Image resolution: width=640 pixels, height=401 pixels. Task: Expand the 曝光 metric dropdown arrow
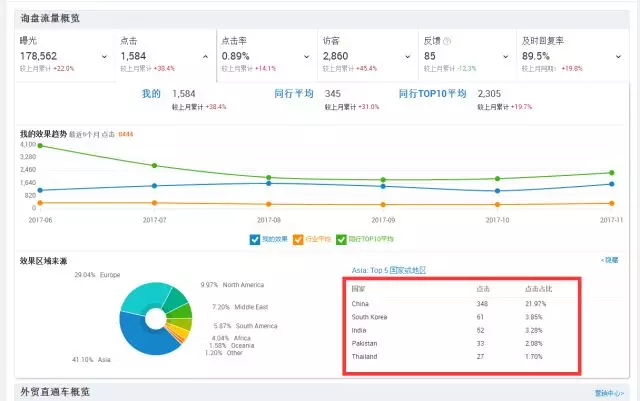pos(105,56)
